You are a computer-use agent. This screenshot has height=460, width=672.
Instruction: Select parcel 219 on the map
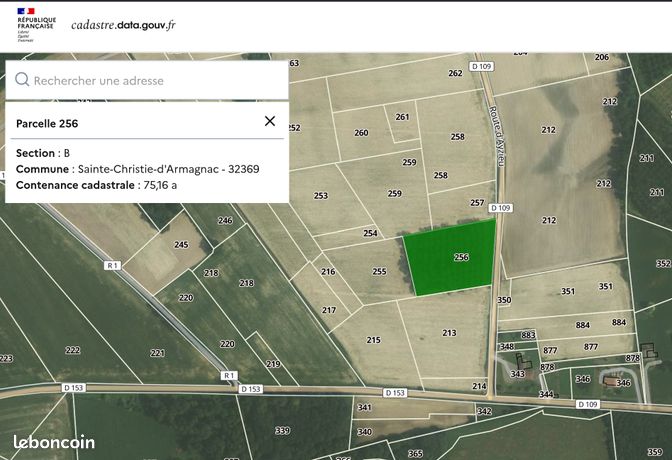(x=273, y=364)
